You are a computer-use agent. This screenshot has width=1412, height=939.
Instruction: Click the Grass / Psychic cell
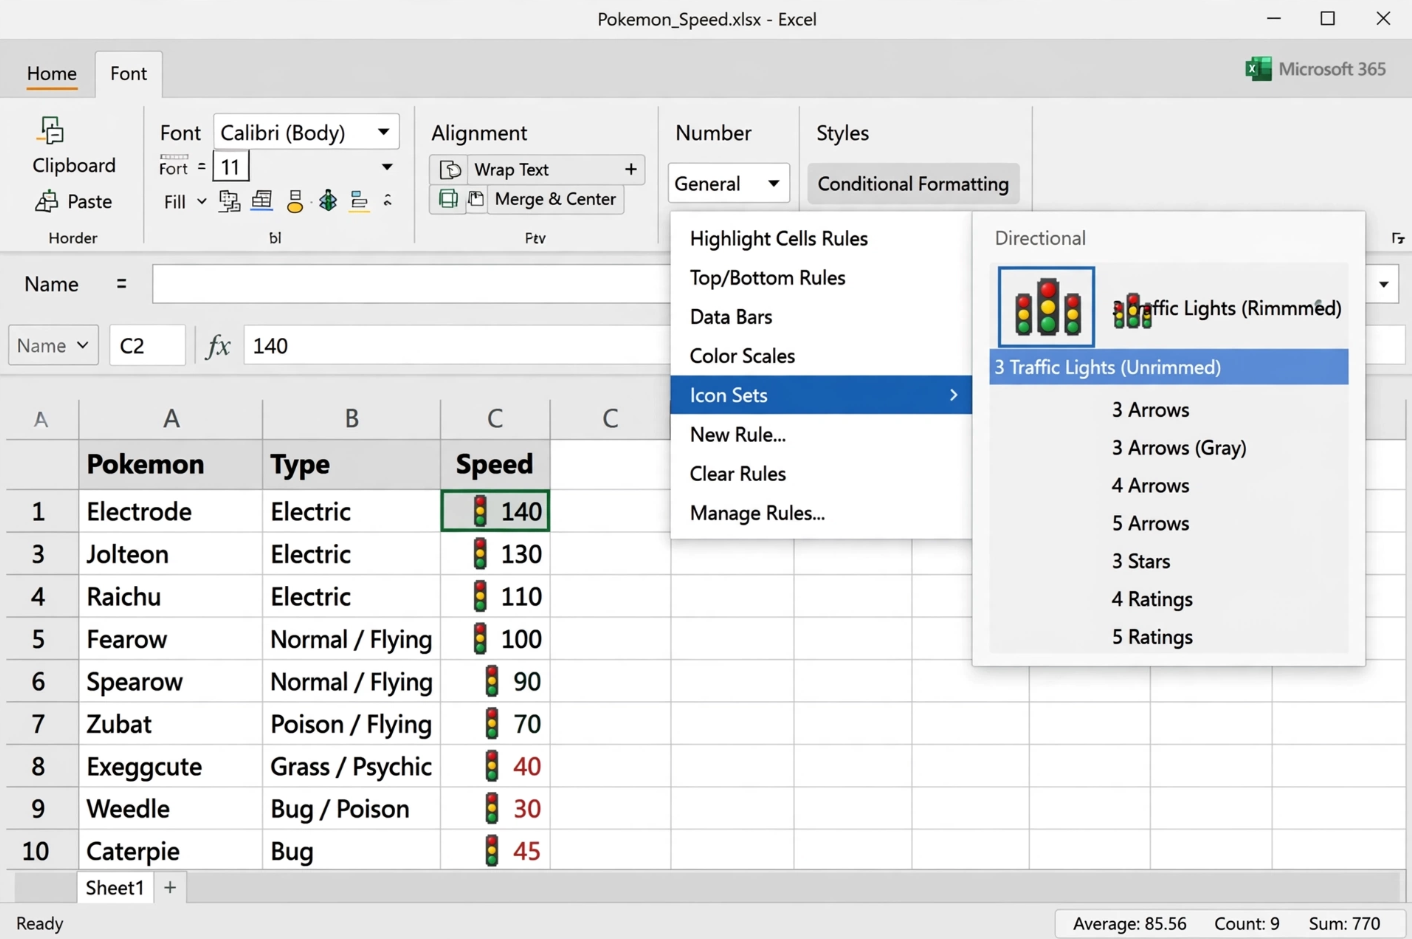[x=351, y=767]
